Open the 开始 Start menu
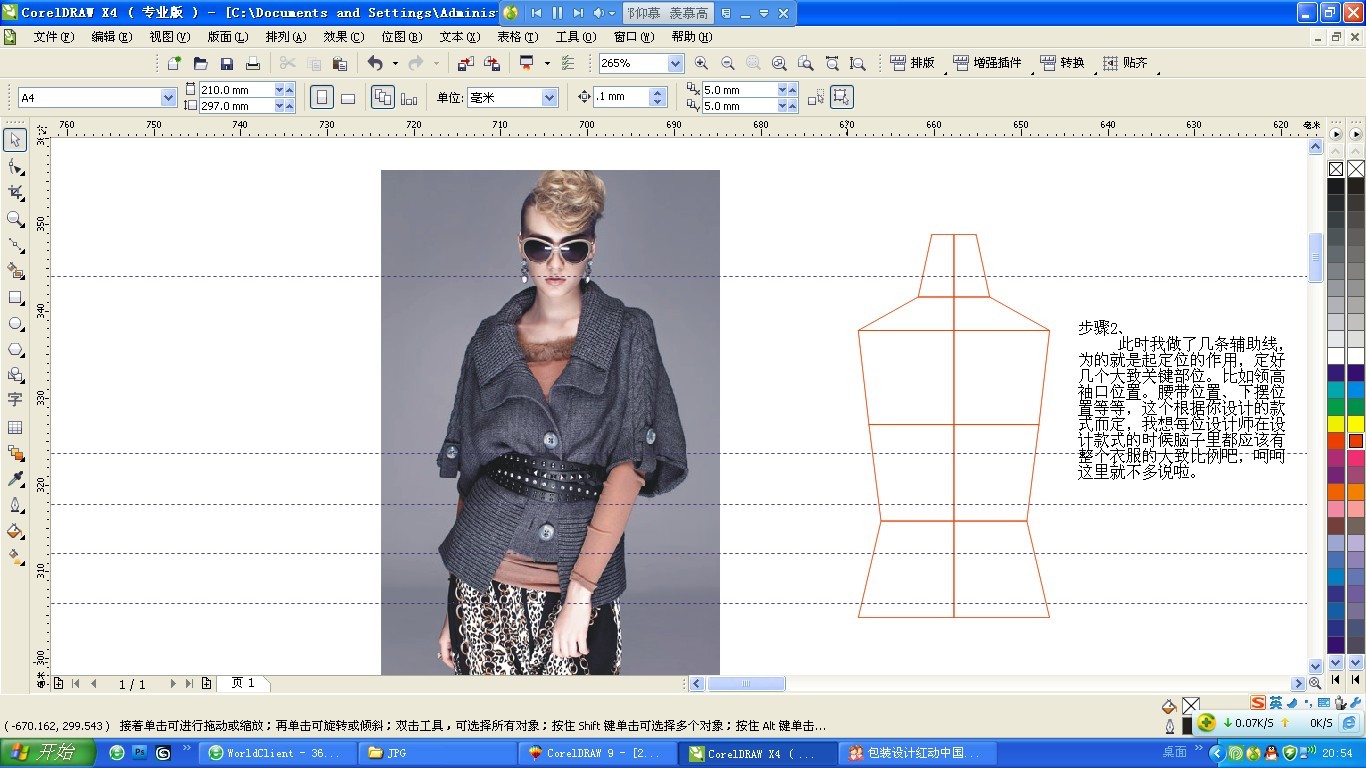This screenshot has width=1366, height=768. click(x=47, y=753)
